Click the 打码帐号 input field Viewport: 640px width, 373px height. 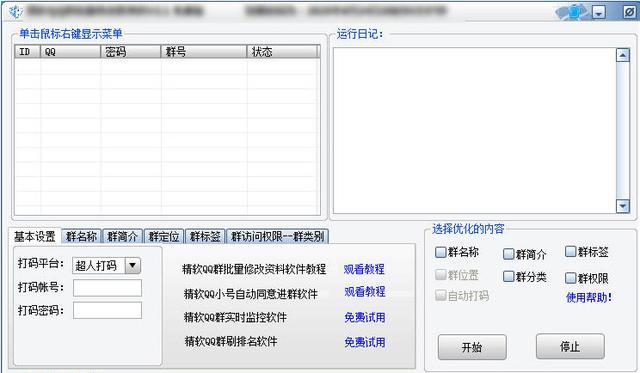tap(107, 288)
